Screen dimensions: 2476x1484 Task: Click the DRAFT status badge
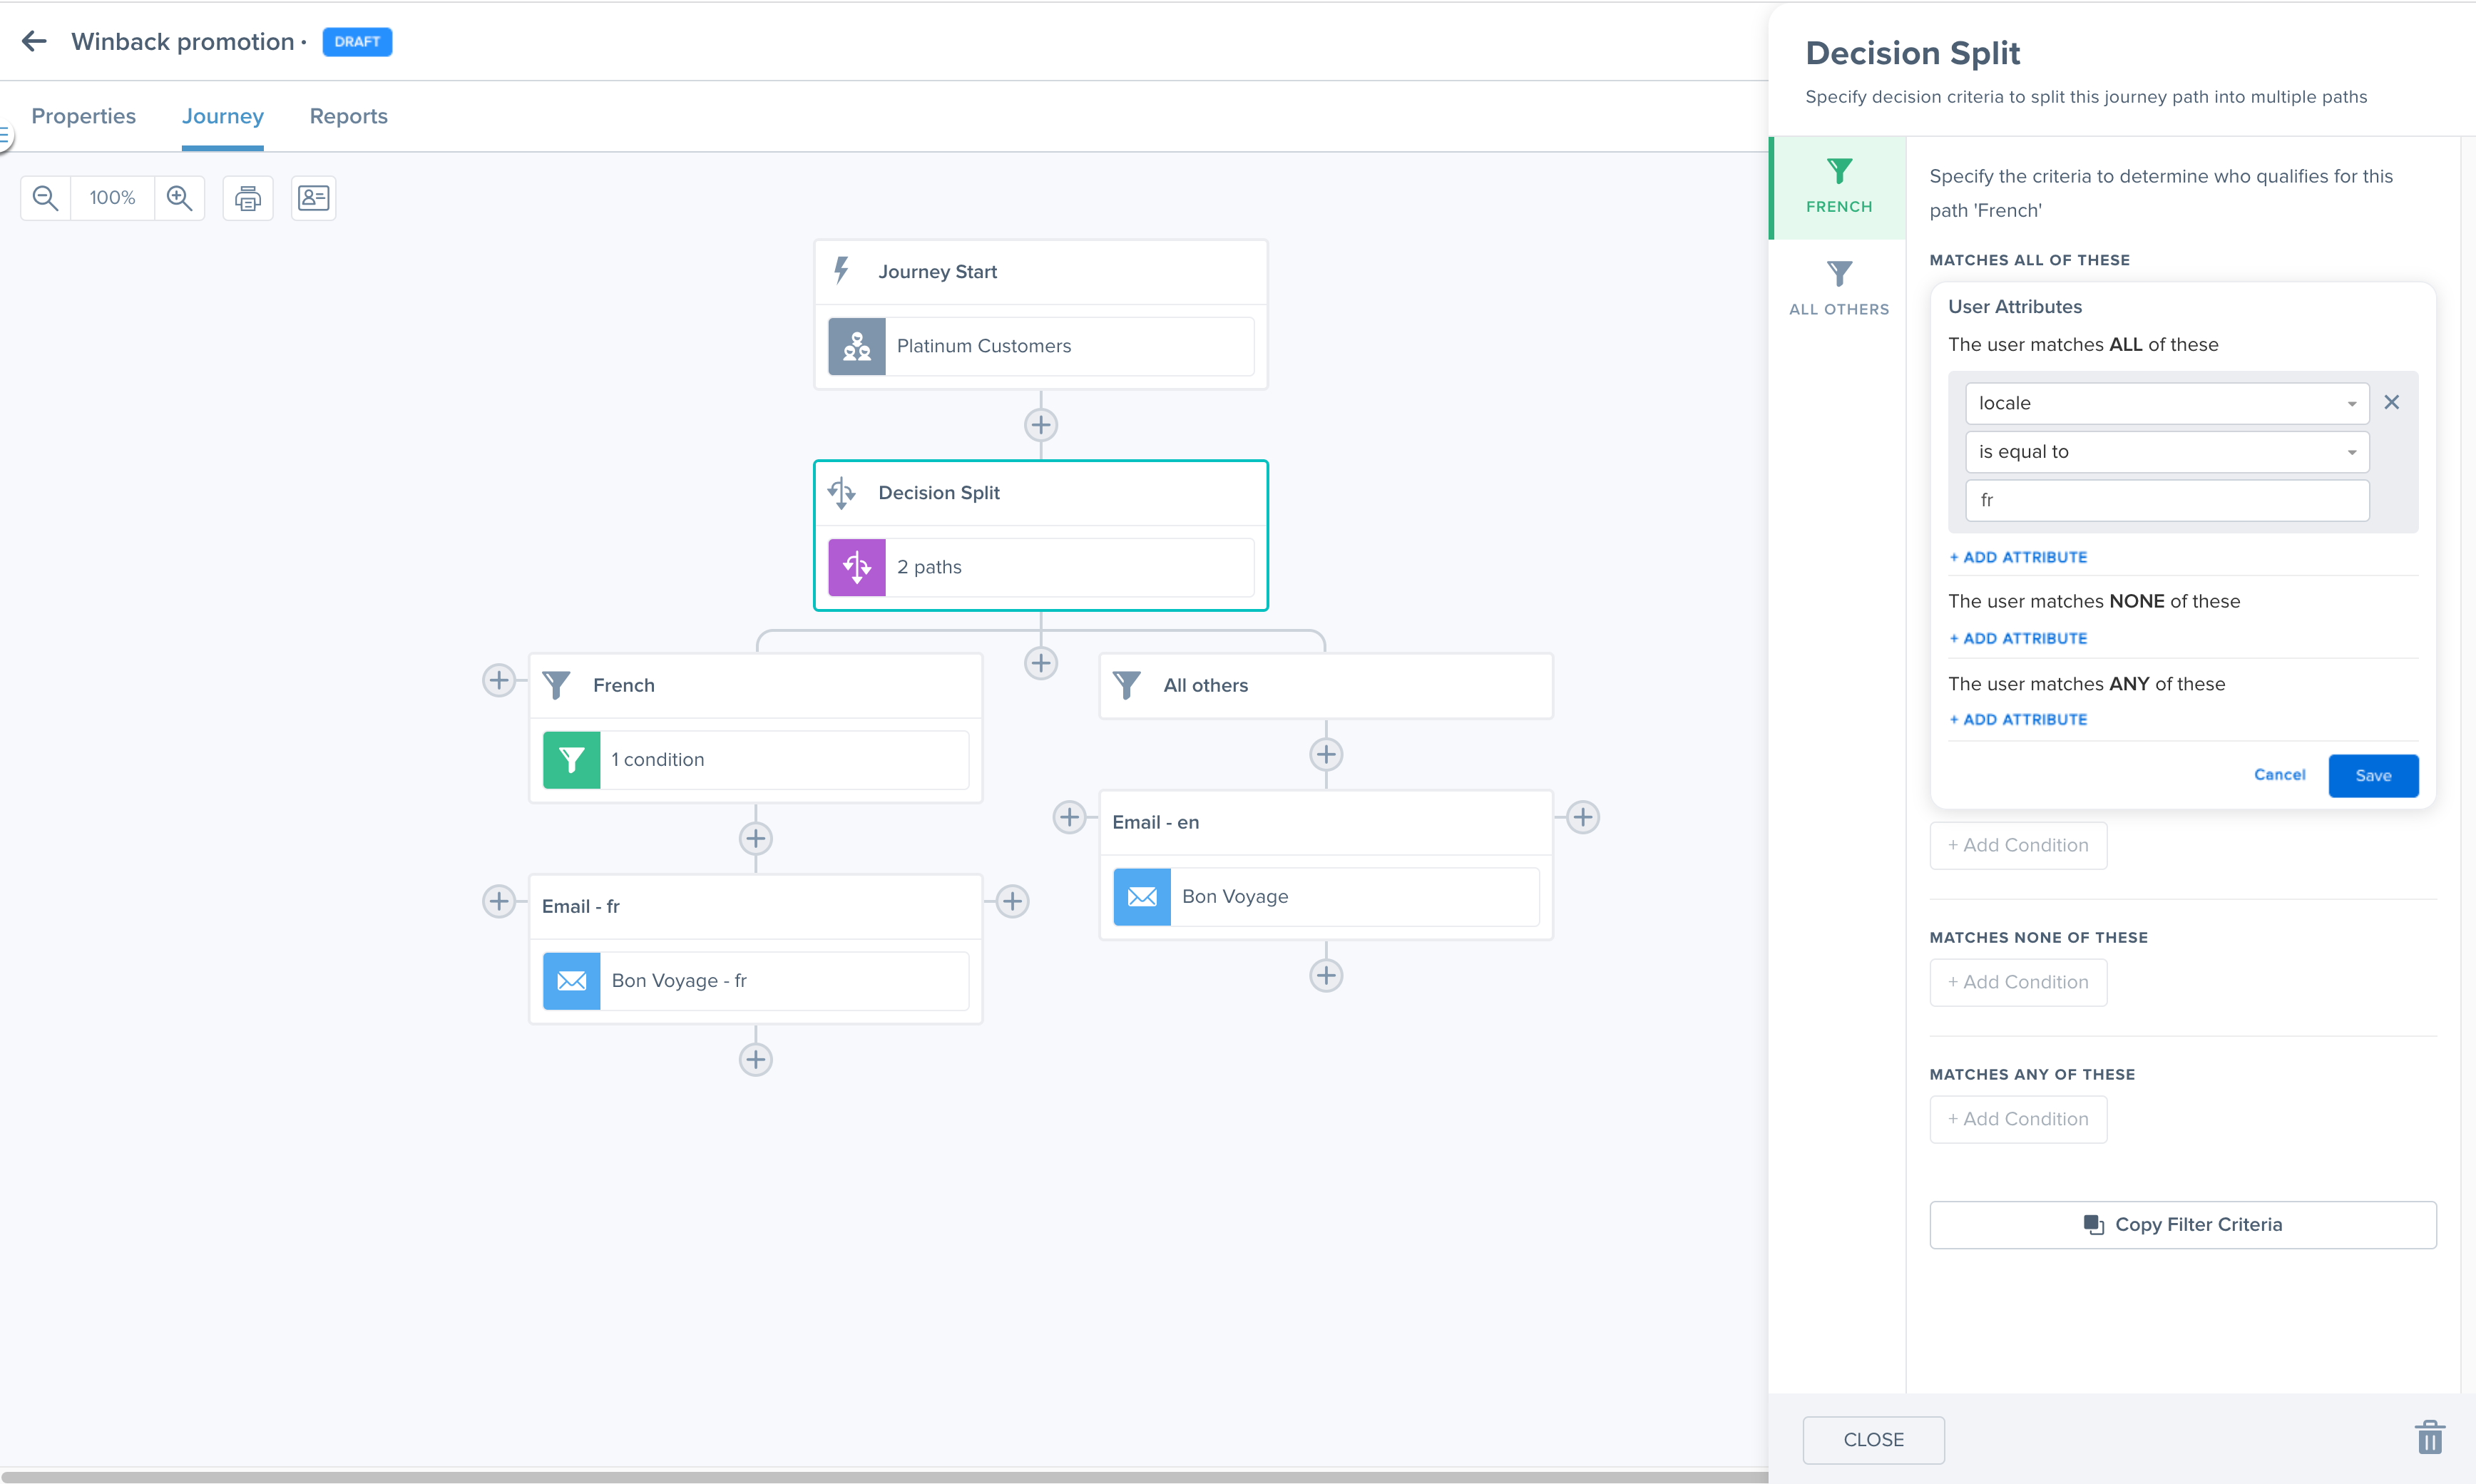pos(357,42)
